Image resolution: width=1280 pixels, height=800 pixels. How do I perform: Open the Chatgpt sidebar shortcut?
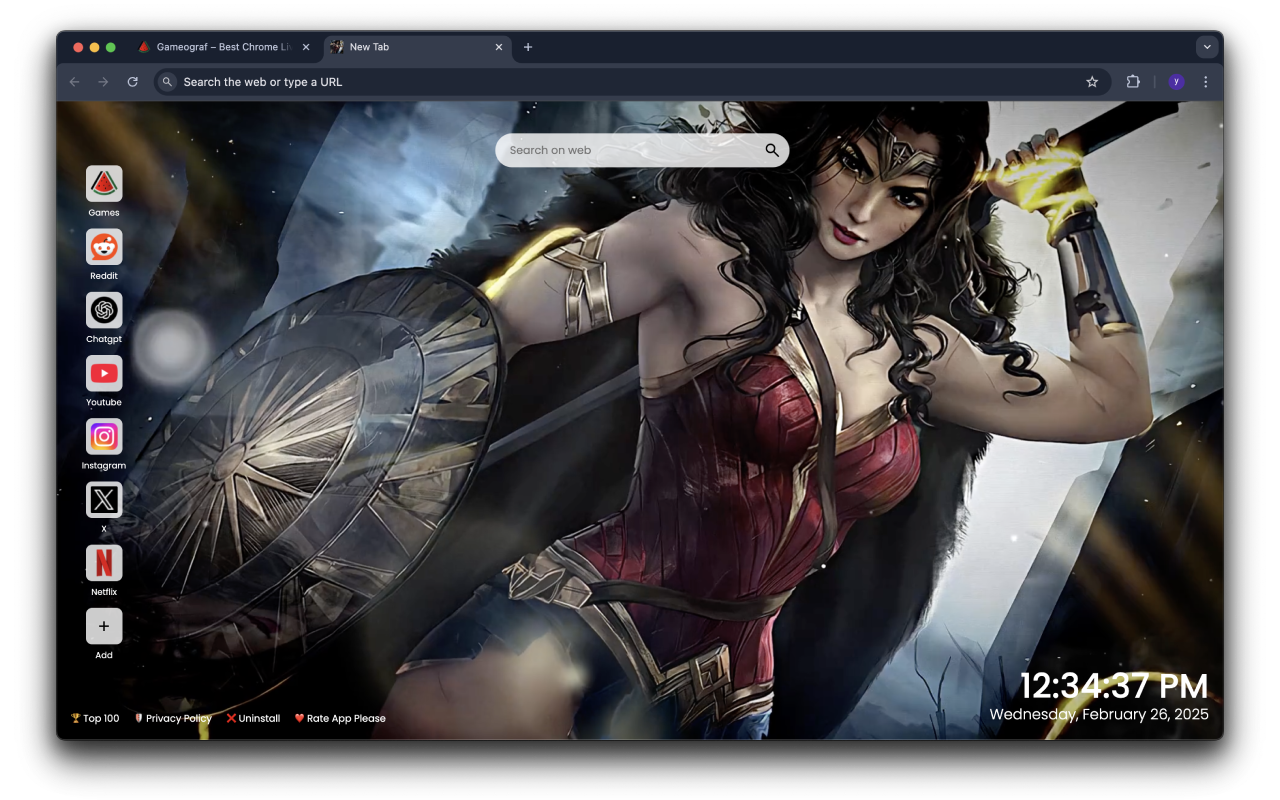coord(104,310)
